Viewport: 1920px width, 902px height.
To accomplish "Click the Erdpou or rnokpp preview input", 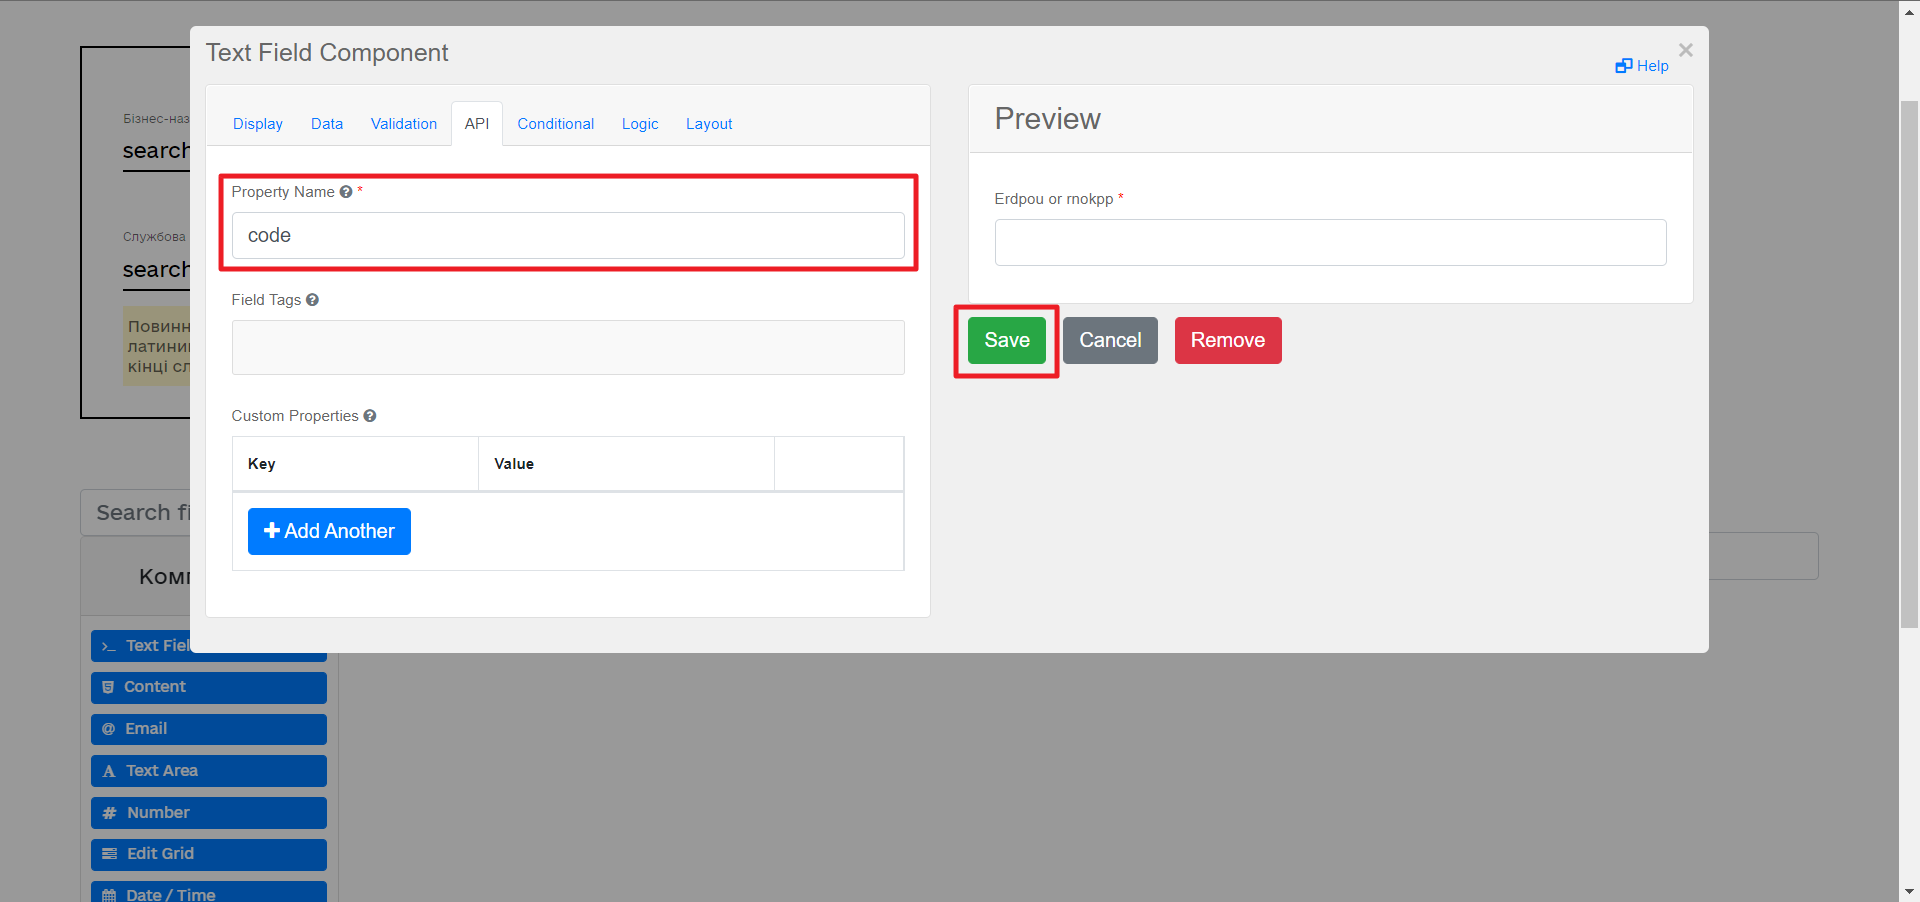I will point(1330,243).
